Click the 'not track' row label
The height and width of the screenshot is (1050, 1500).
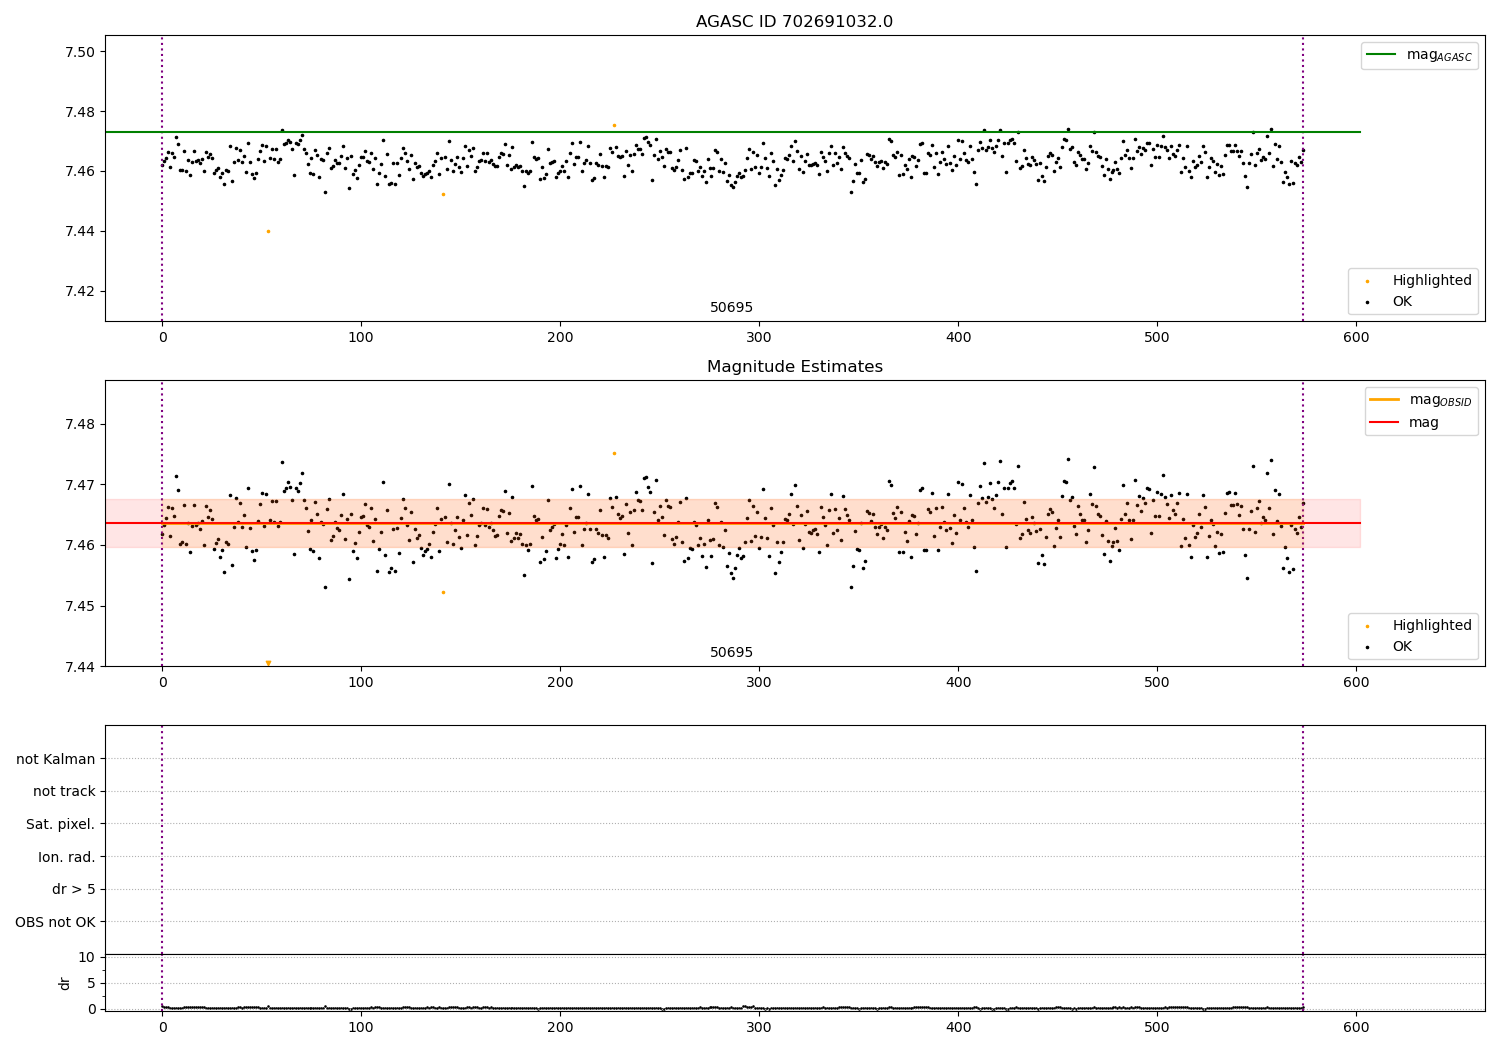64,791
